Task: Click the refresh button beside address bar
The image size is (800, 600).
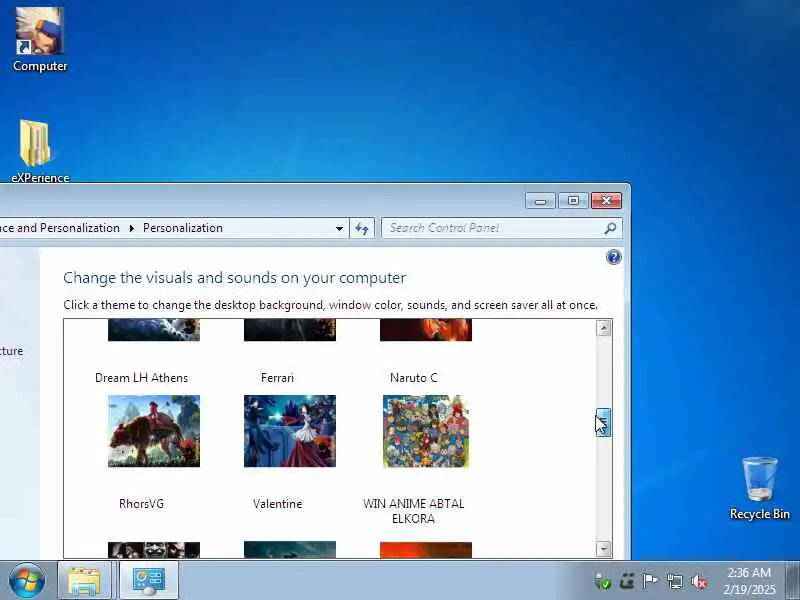Action: pos(362,228)
